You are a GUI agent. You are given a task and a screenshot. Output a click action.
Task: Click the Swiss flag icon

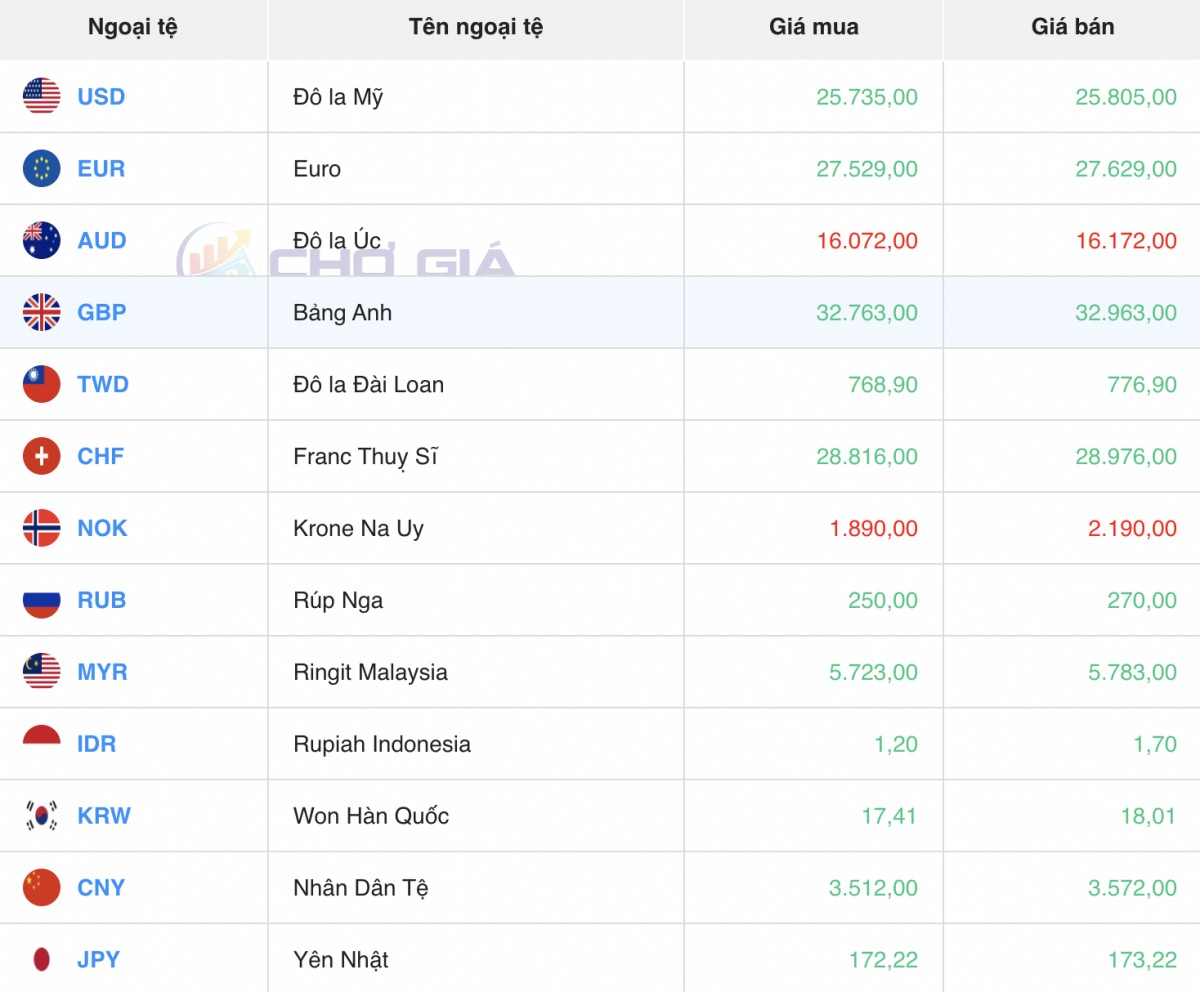tap(42, 457)
